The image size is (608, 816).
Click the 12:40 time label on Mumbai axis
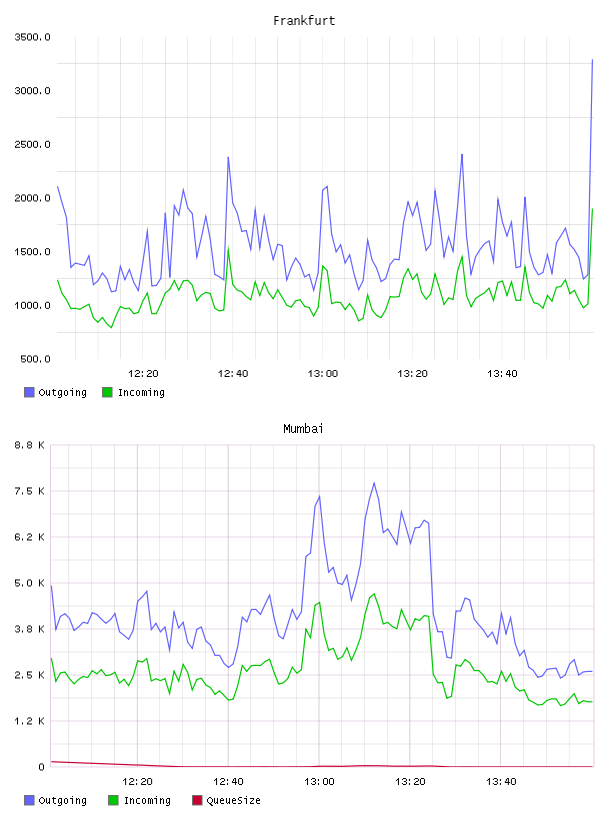(228, 782)
